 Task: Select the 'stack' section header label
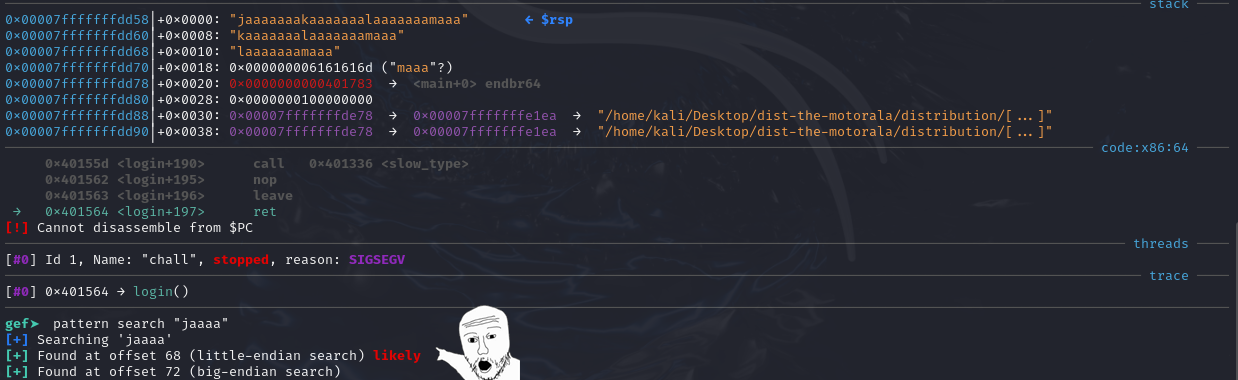coord(1168,5)
